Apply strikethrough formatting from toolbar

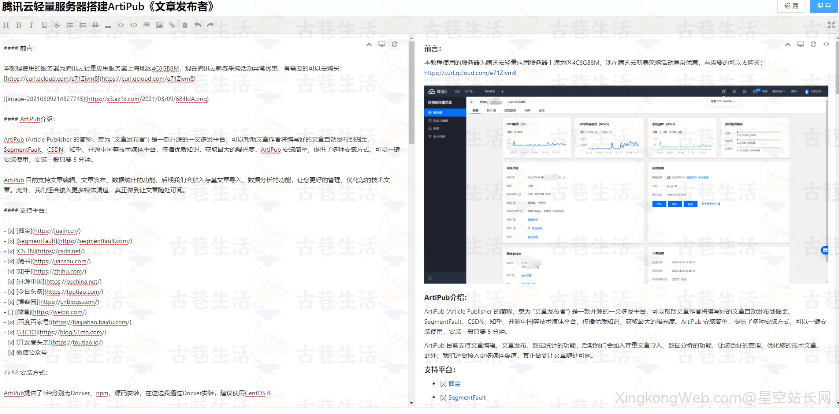pyautogui.click(x=57, y=25)
